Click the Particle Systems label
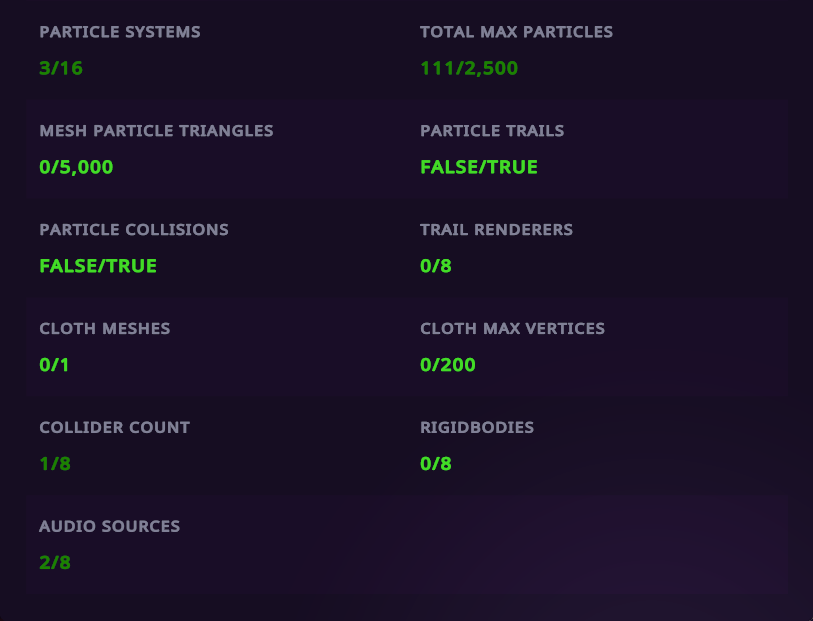The height and width of the screenshot is (621, 813). [120, 32]
